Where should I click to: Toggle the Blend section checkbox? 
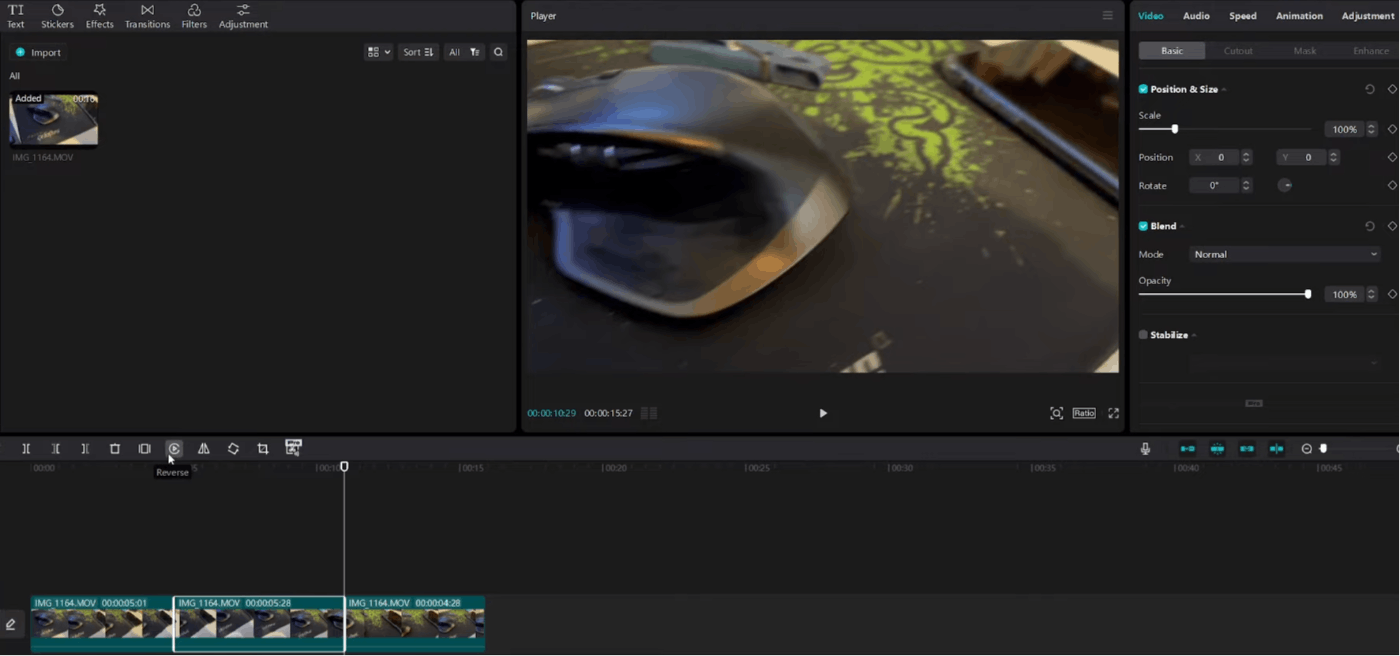click(x=1142, y=225)
